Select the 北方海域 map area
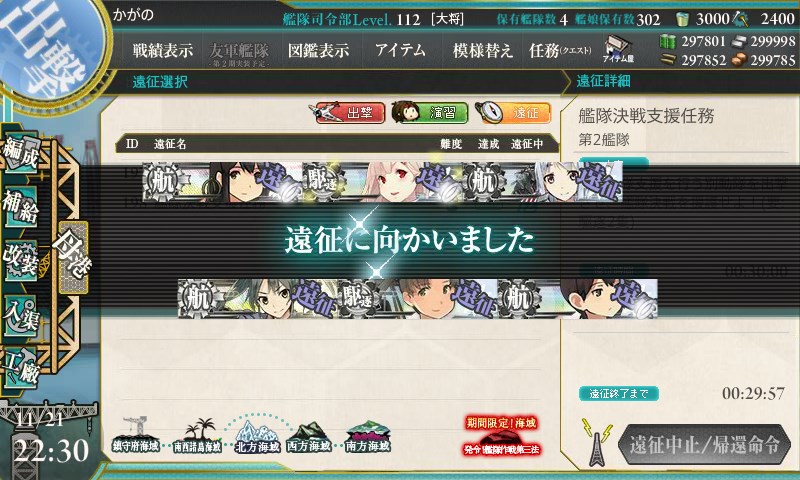Viewport: 800px width, 480px height. point(258,437)
